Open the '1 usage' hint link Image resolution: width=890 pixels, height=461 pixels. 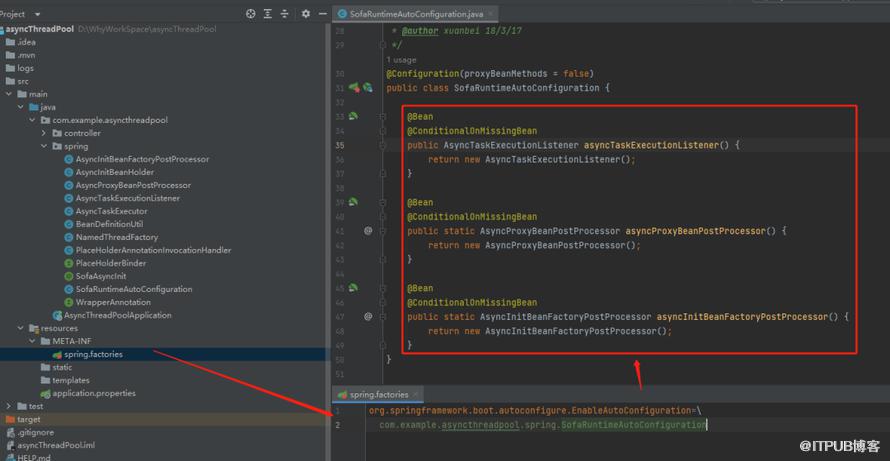click(402, 60)
